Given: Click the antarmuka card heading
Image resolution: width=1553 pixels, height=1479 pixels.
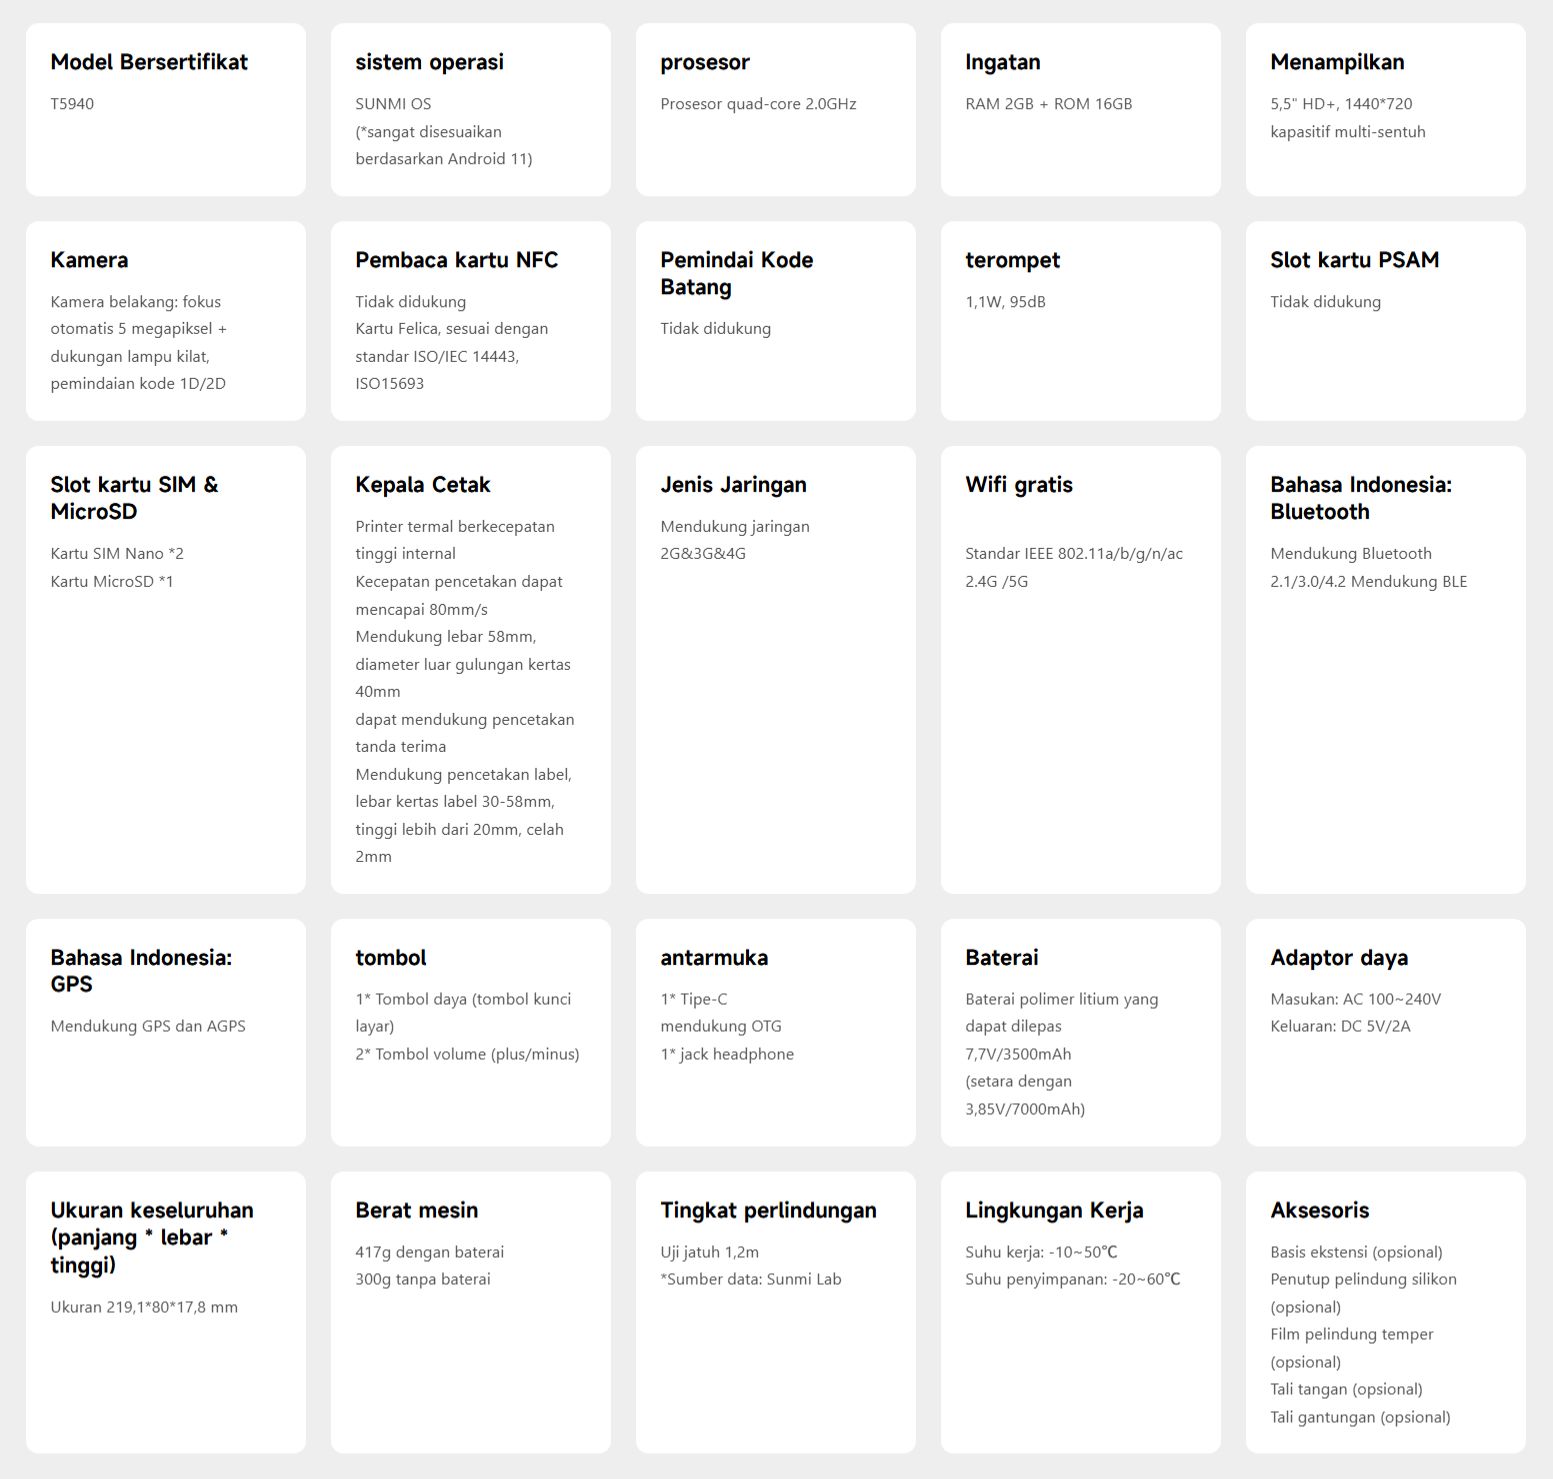Looking at the screenshot, I should click(x=714, y=958).
